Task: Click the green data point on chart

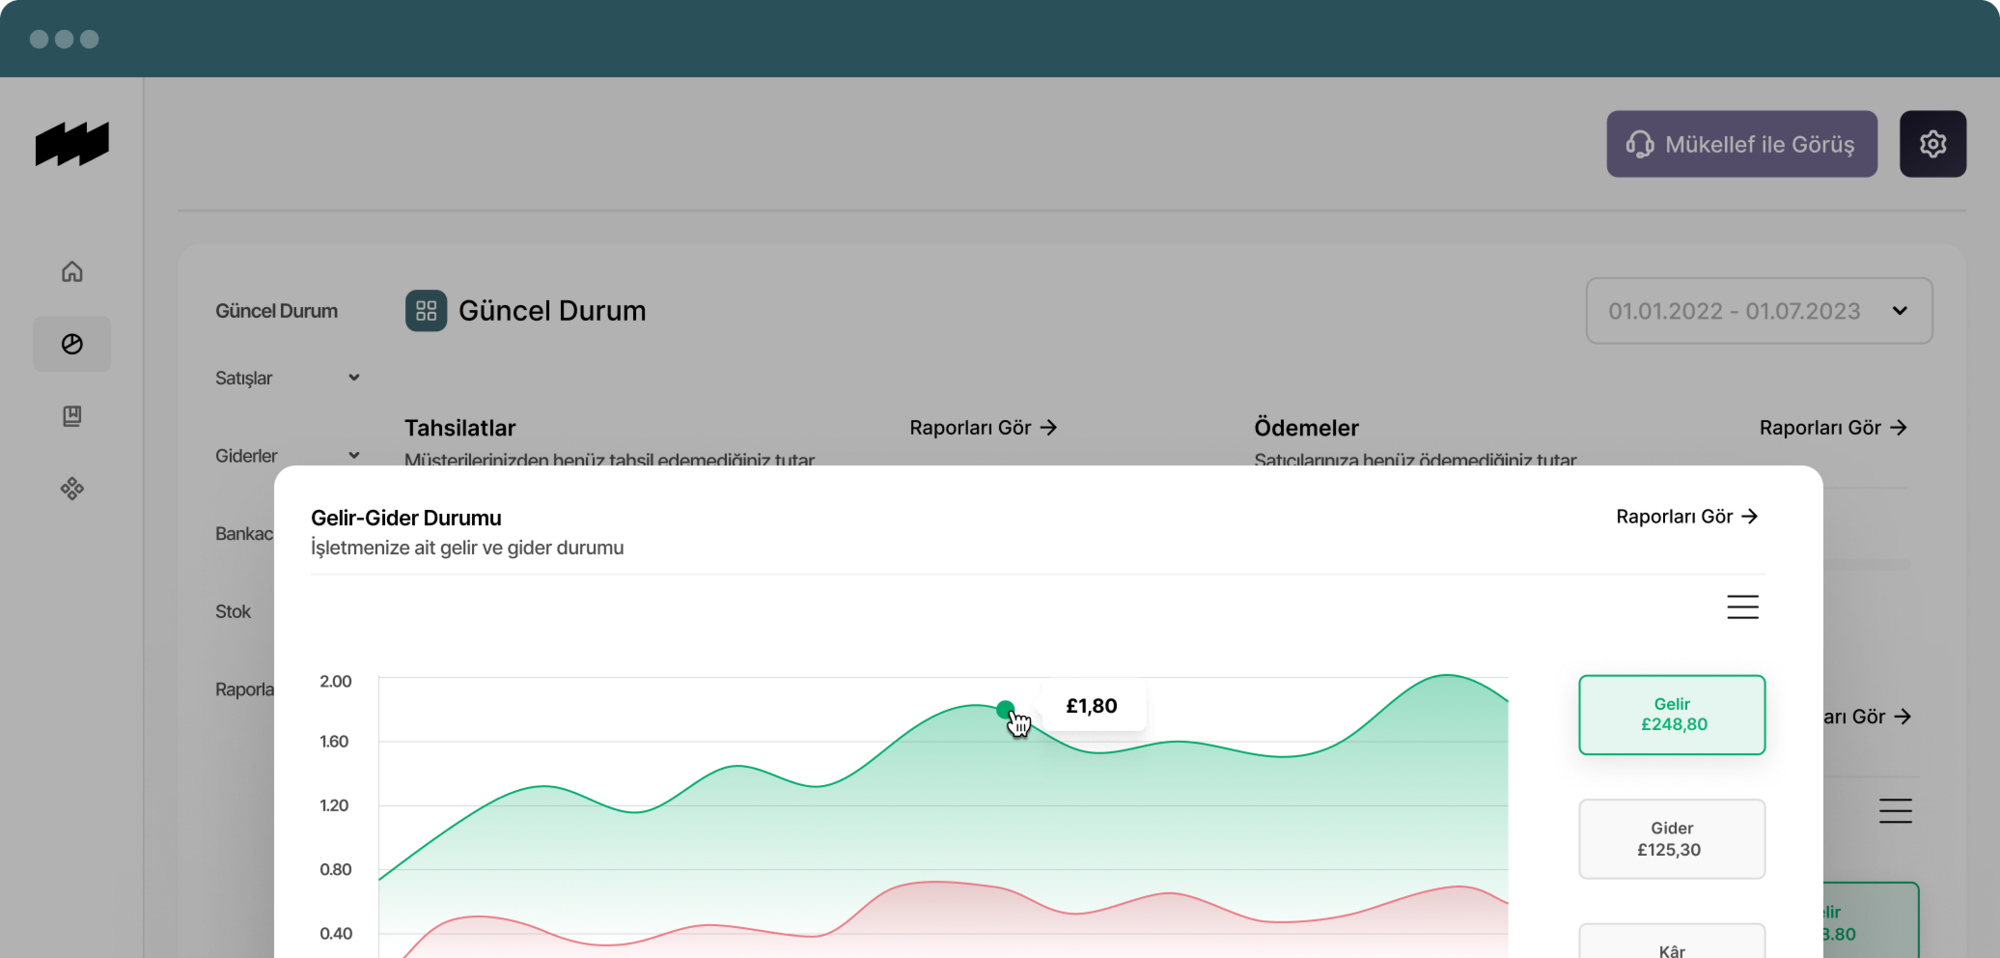Action: [1005, 709]
